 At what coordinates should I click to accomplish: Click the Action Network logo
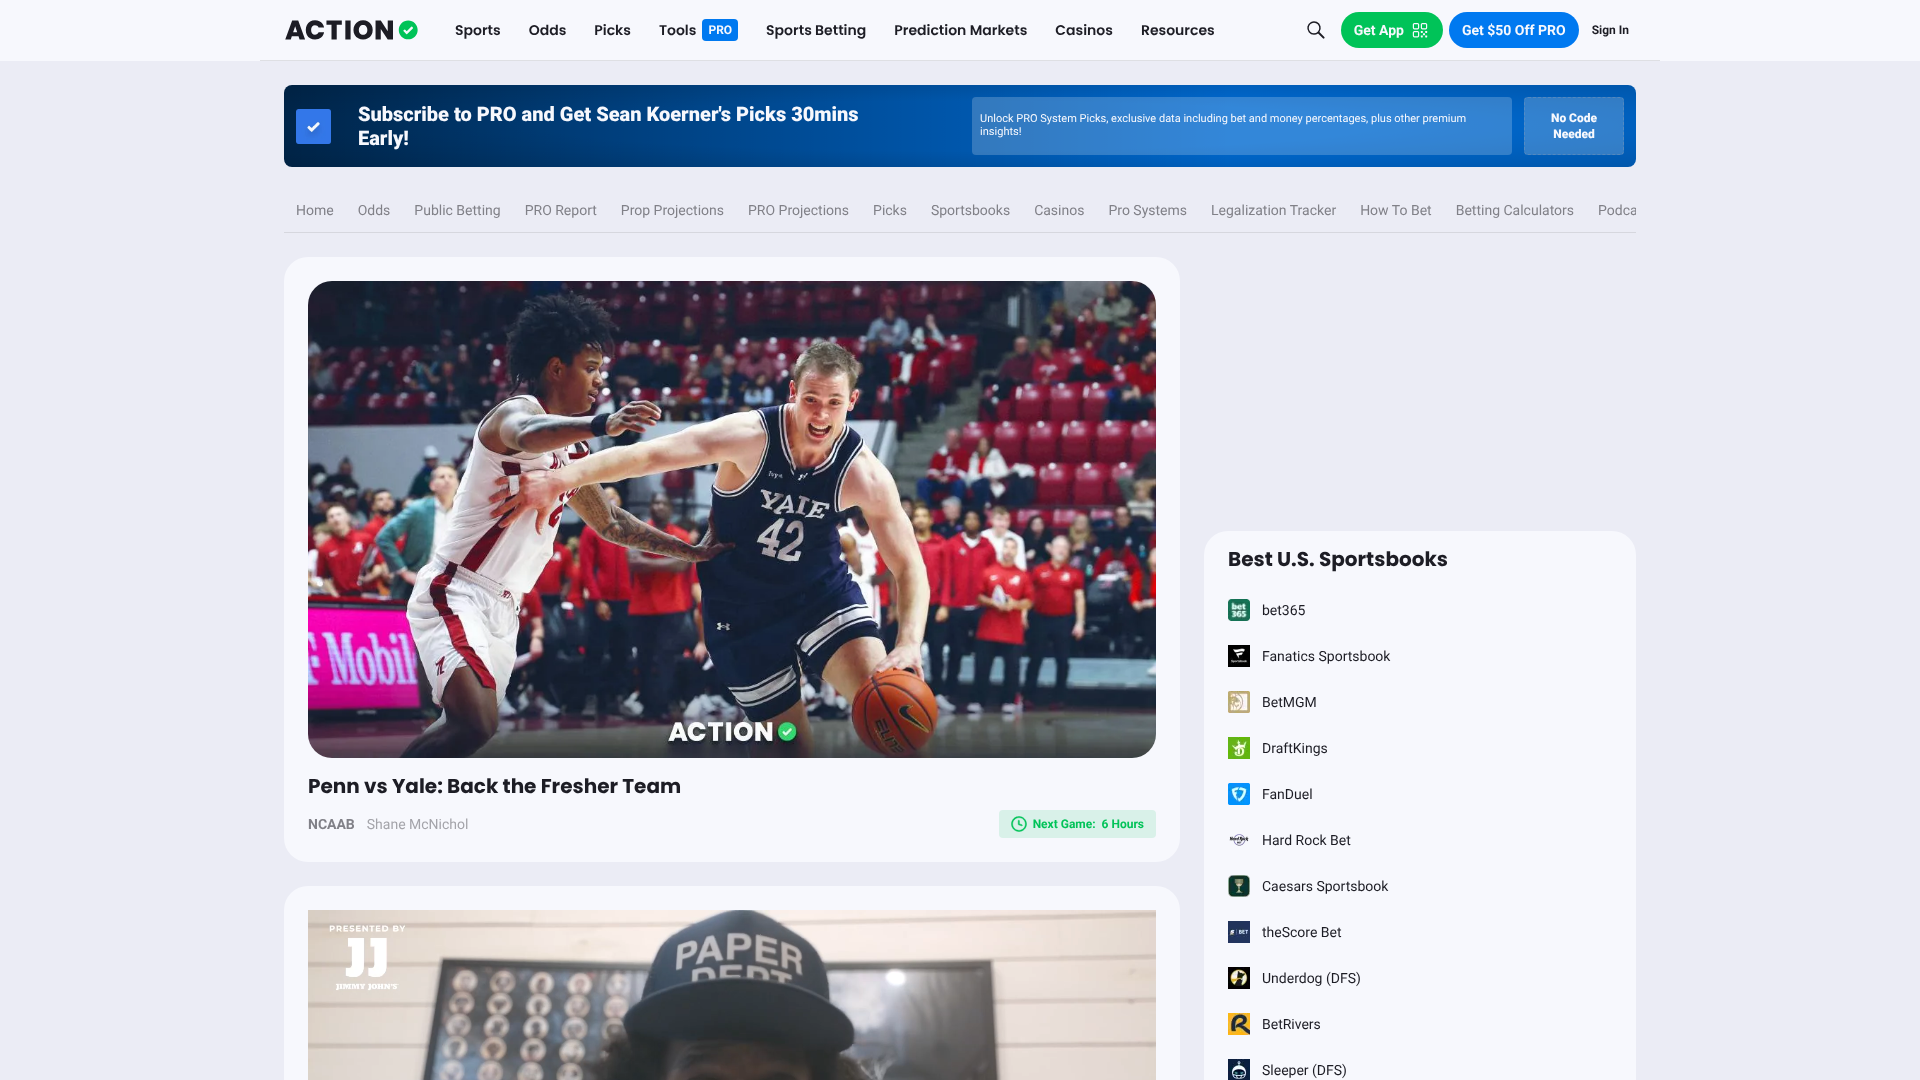pos(350,30)
